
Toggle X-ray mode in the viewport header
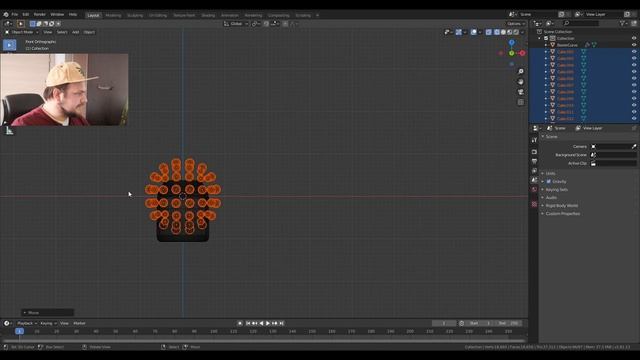[489, 32]
